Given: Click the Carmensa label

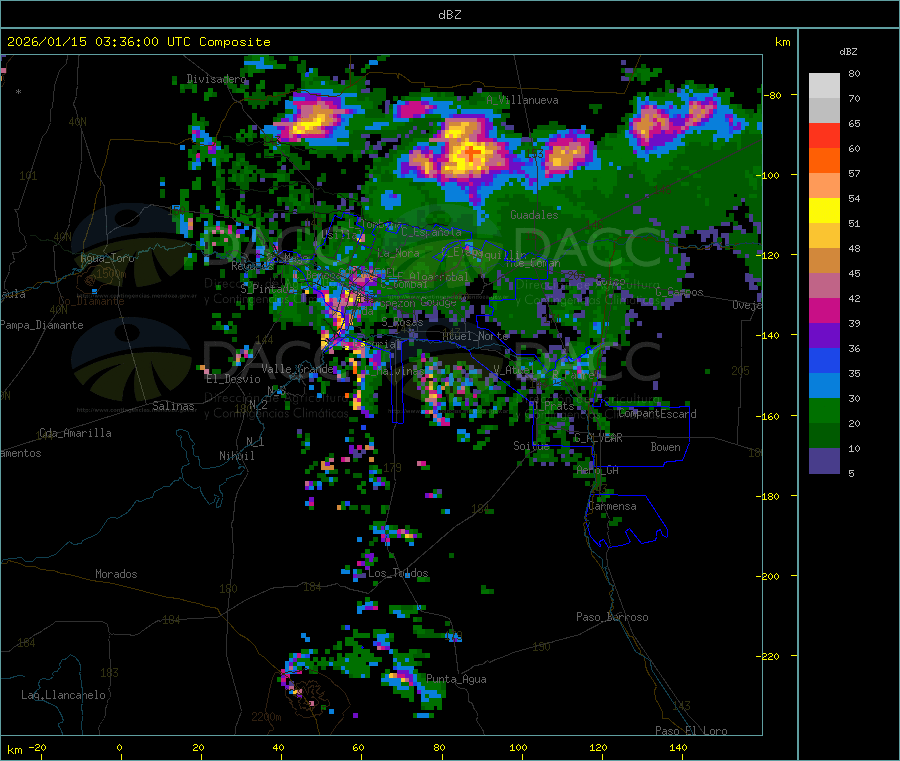Looking at the screenshot, I should [612, 506].
